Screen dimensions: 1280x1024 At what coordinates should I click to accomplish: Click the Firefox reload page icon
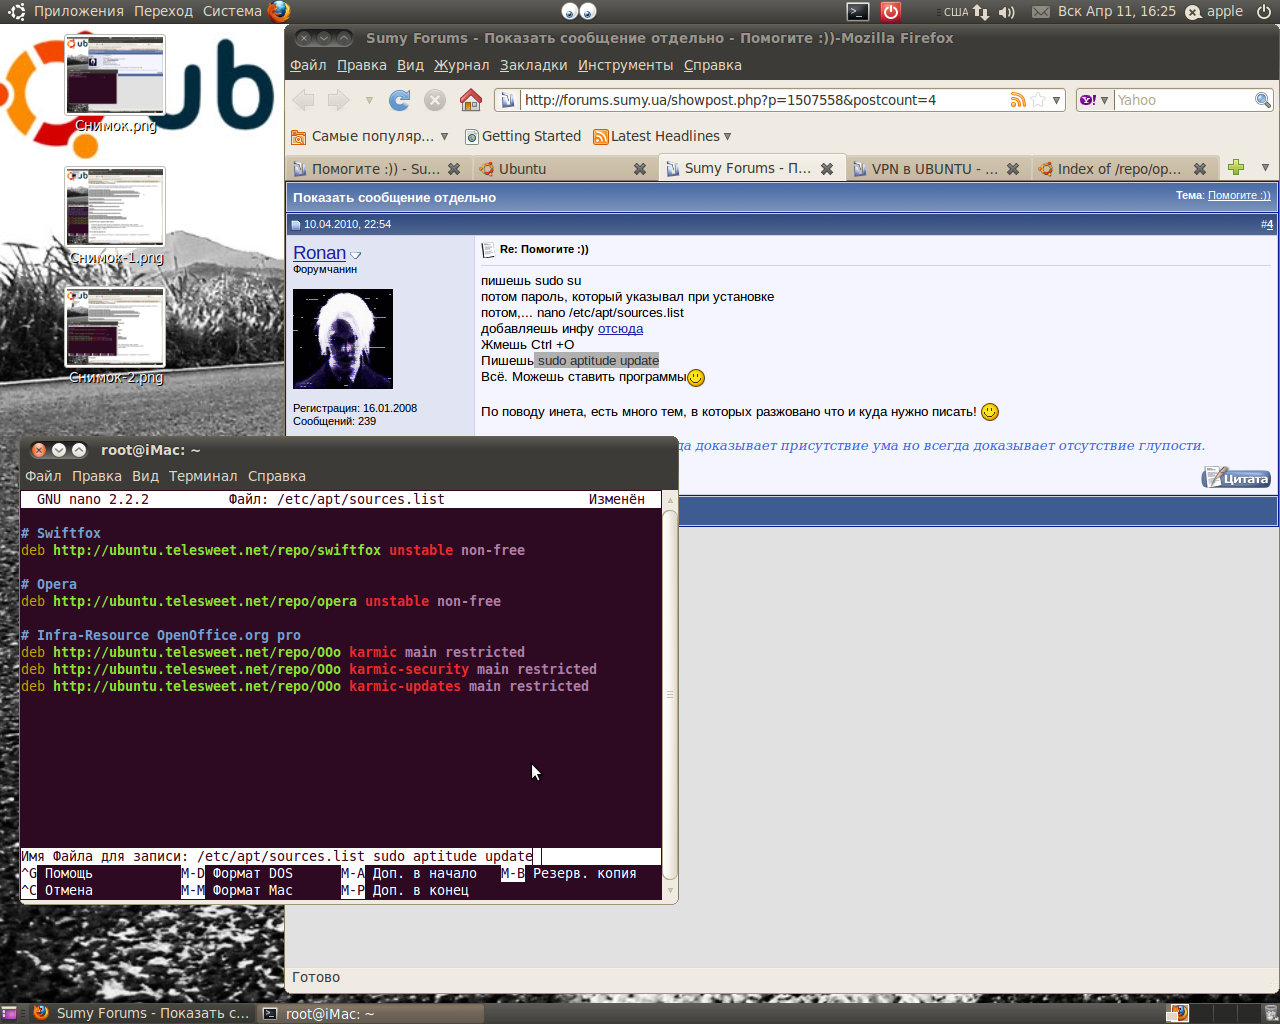[x=400, y=100]
